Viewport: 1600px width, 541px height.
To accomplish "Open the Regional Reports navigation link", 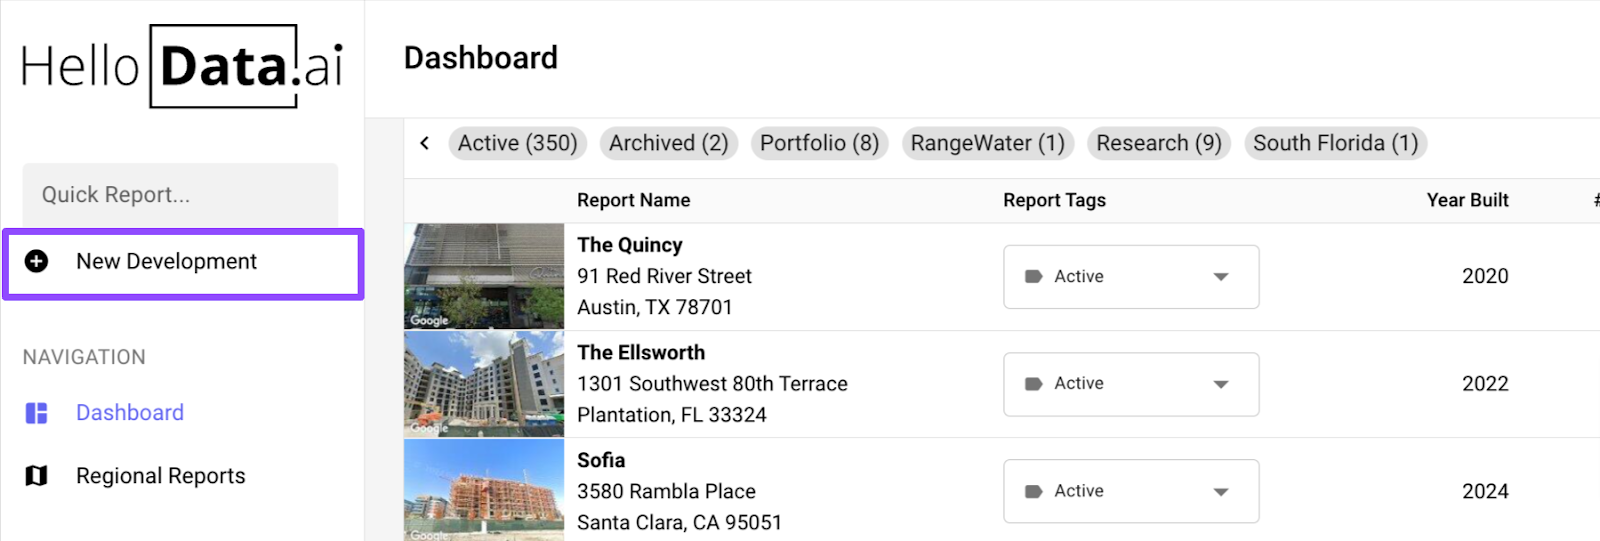I will click(x=161, y=476).
